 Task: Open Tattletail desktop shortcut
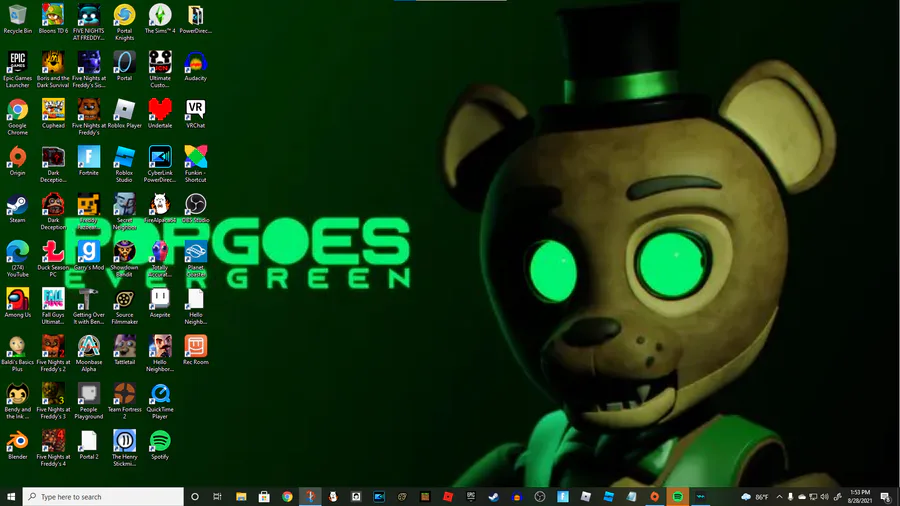(x=125, y=351)
